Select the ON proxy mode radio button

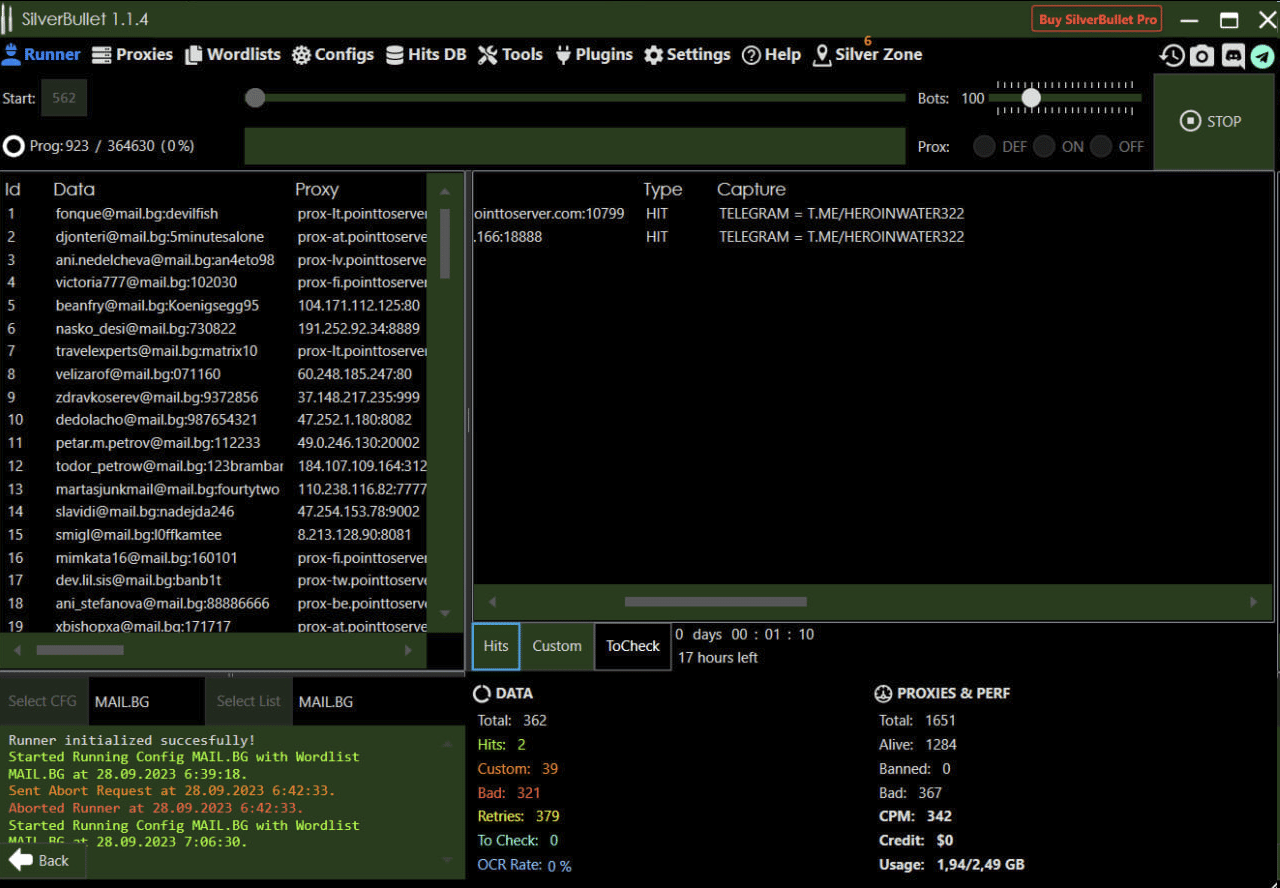[x=1044, y=147]
